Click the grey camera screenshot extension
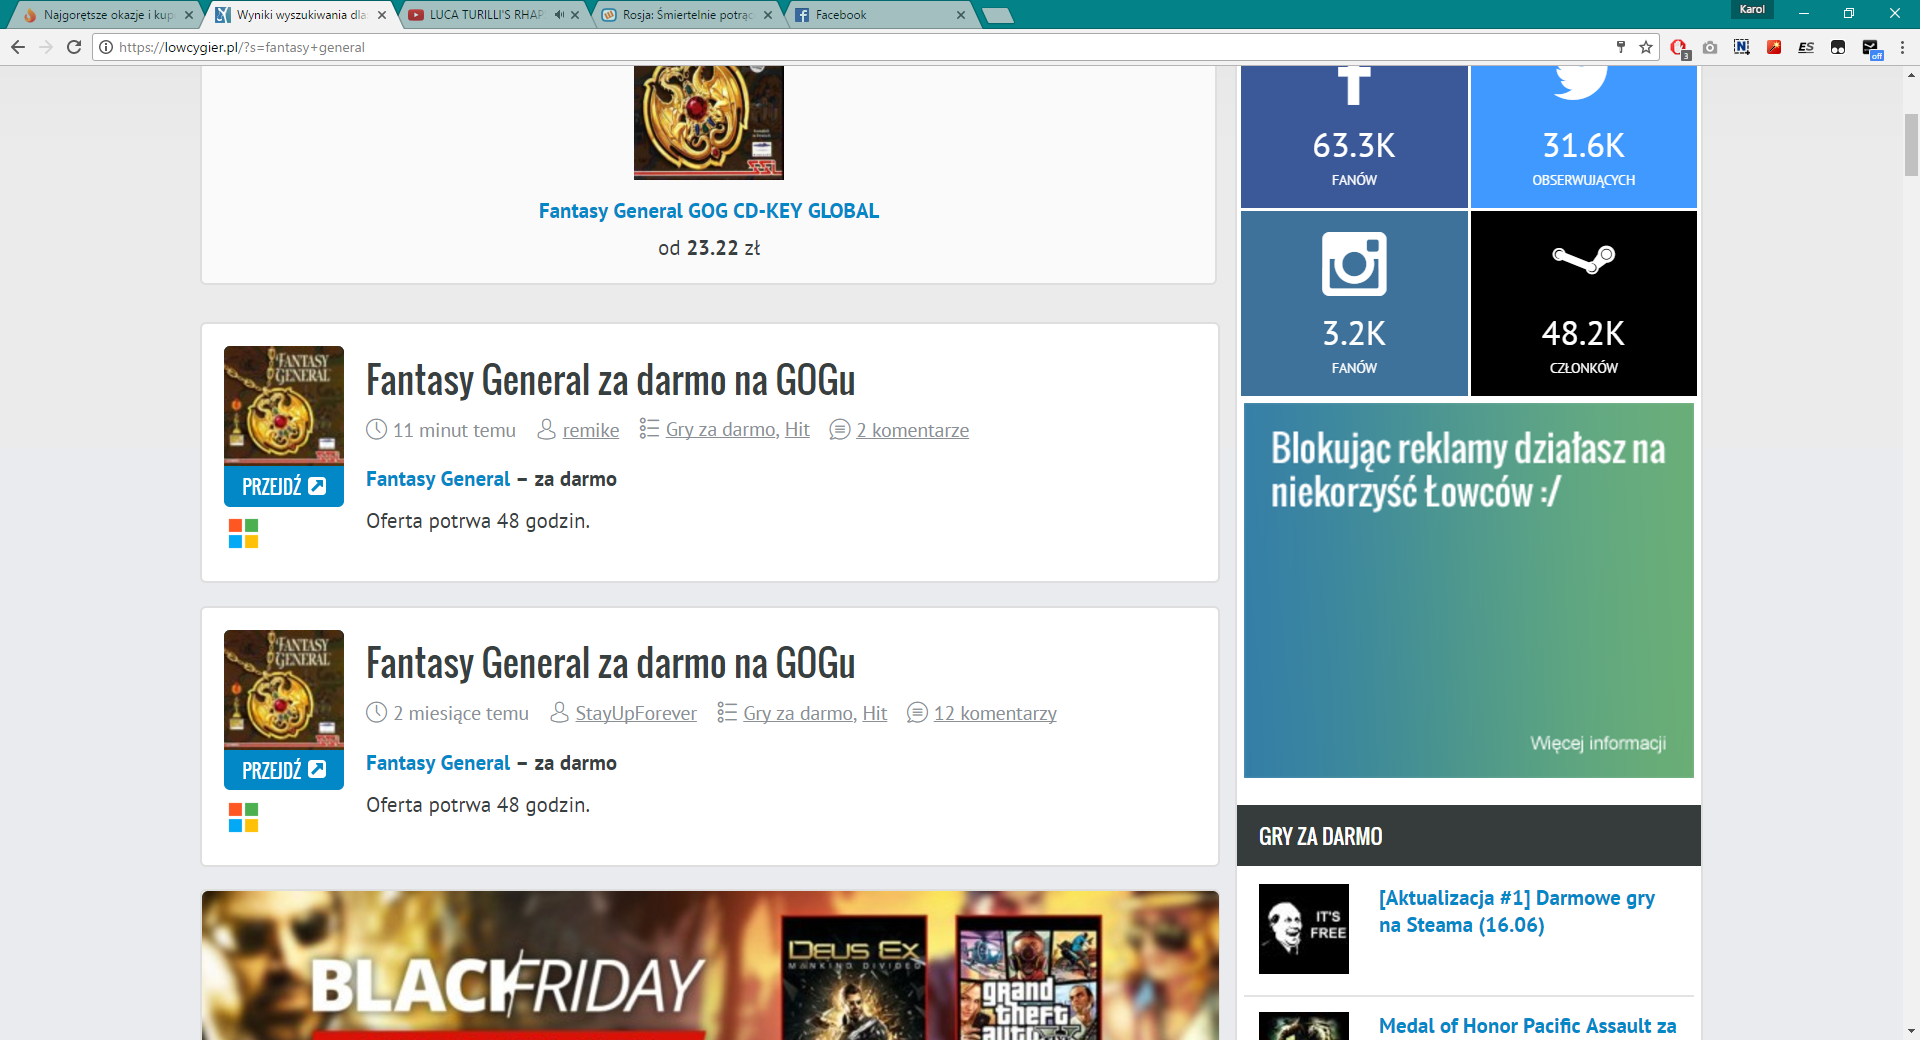The width and height of the screenshot is (1920, 1040). (x=1710, y=47)
